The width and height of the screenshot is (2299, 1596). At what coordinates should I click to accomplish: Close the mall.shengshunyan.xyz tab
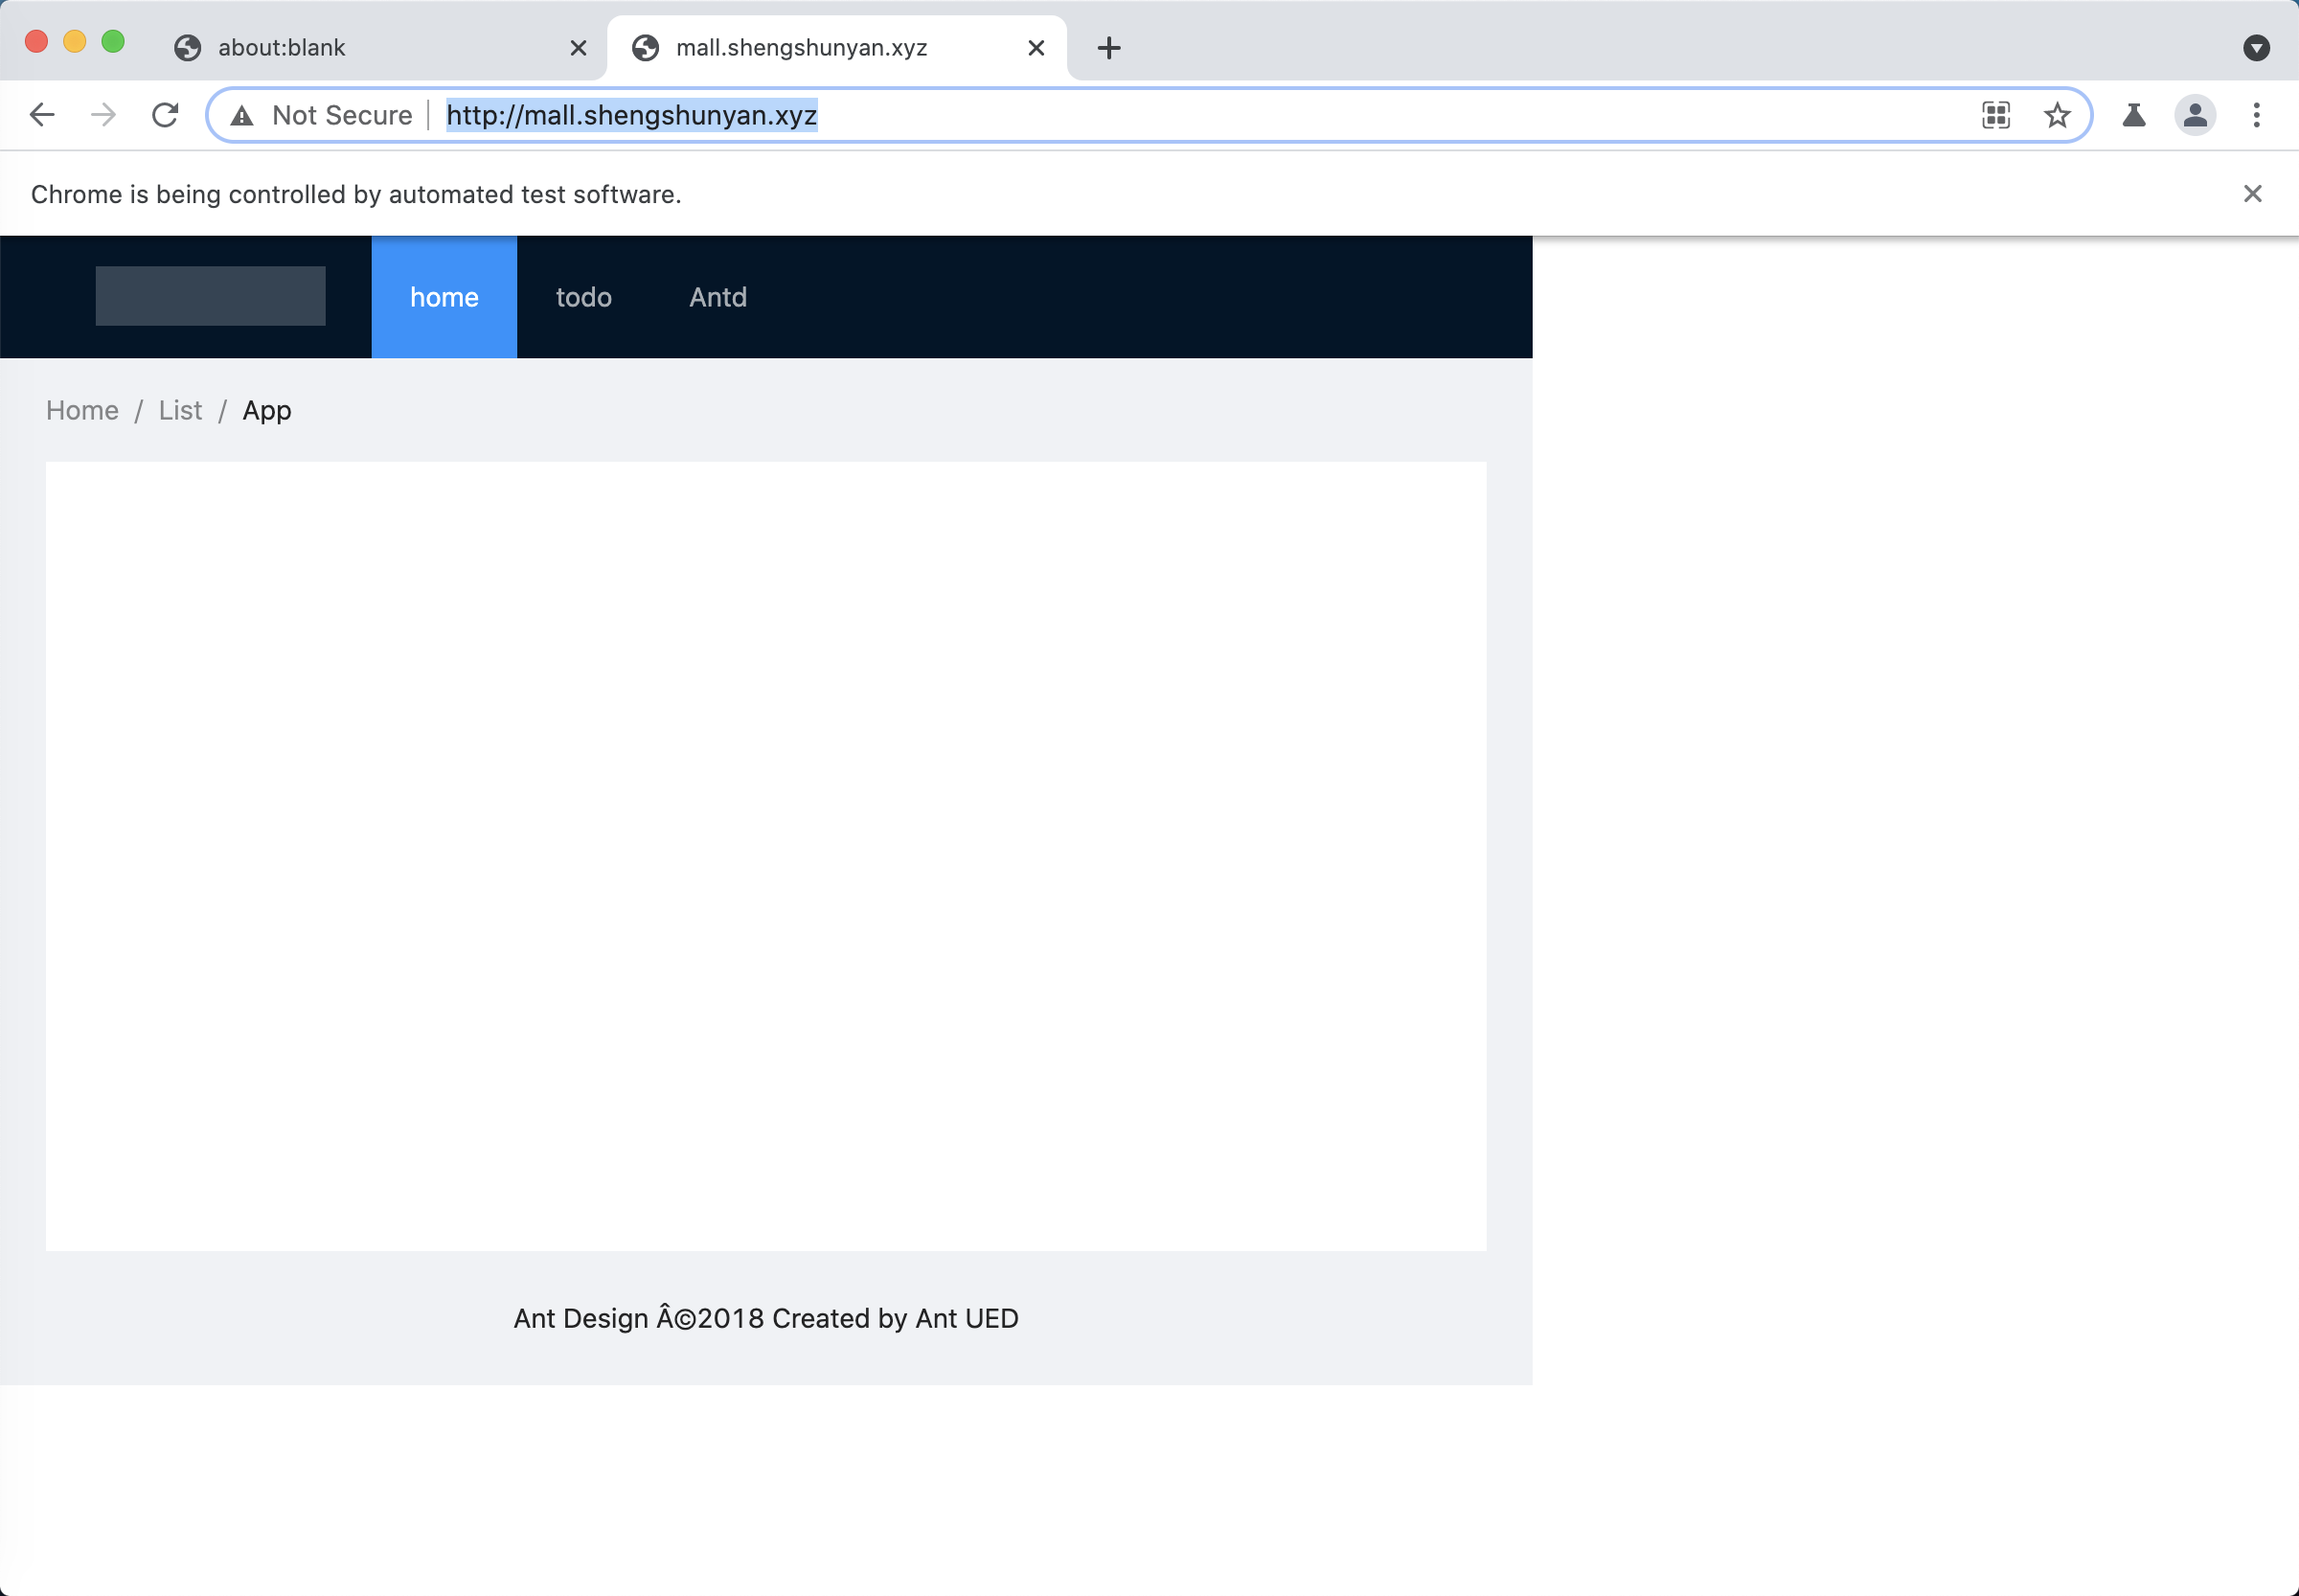1036,47
